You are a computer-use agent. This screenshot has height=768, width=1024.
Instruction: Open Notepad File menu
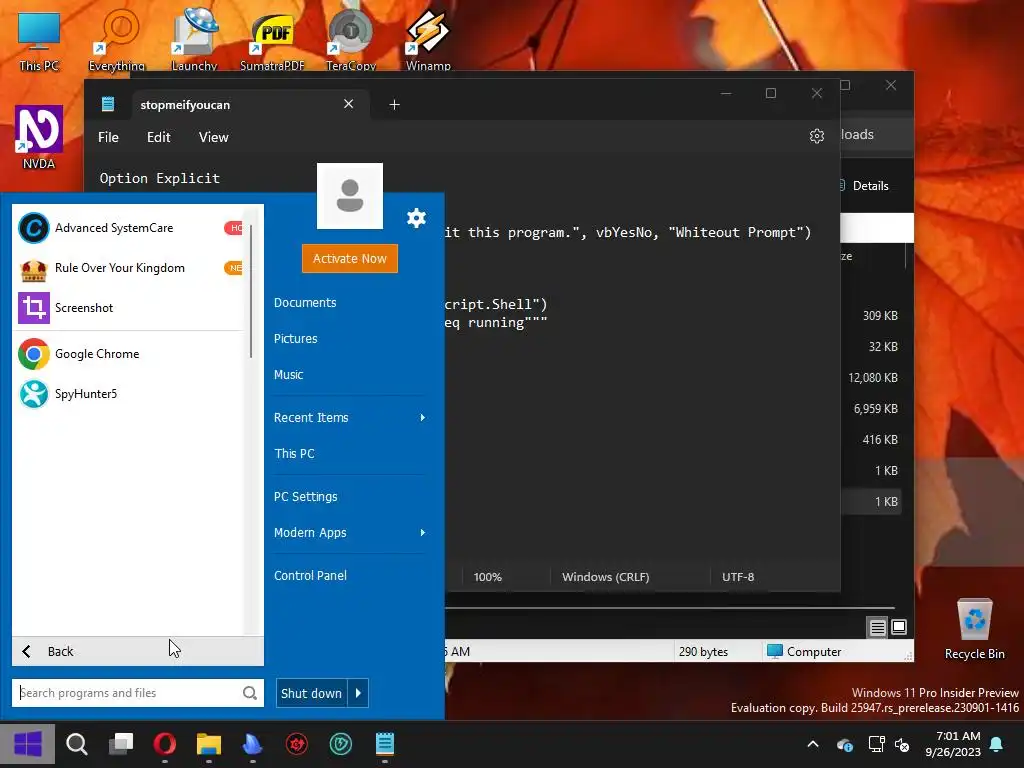(108, 137)
